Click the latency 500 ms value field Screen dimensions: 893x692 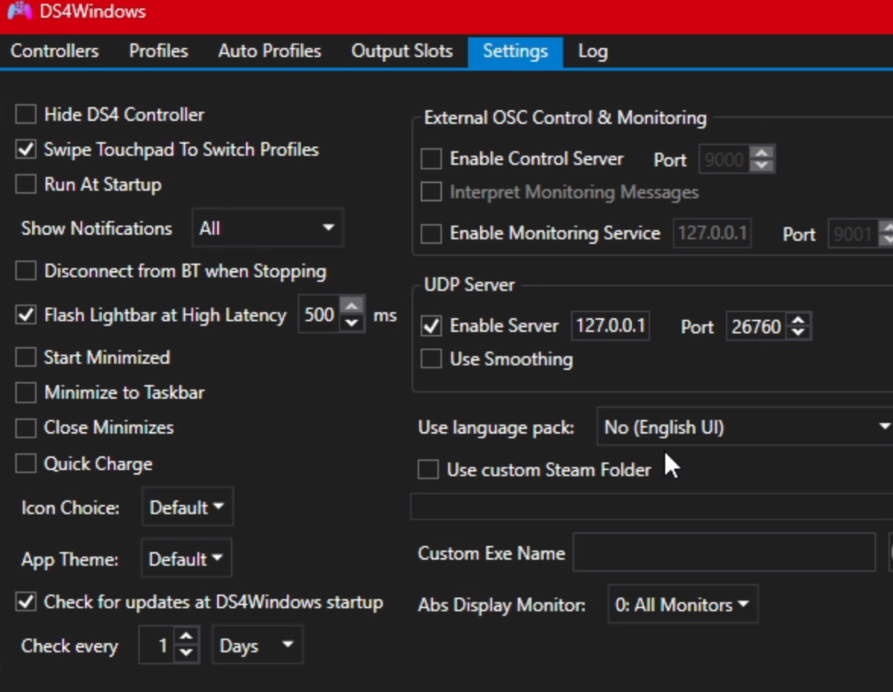coord(319,314)
